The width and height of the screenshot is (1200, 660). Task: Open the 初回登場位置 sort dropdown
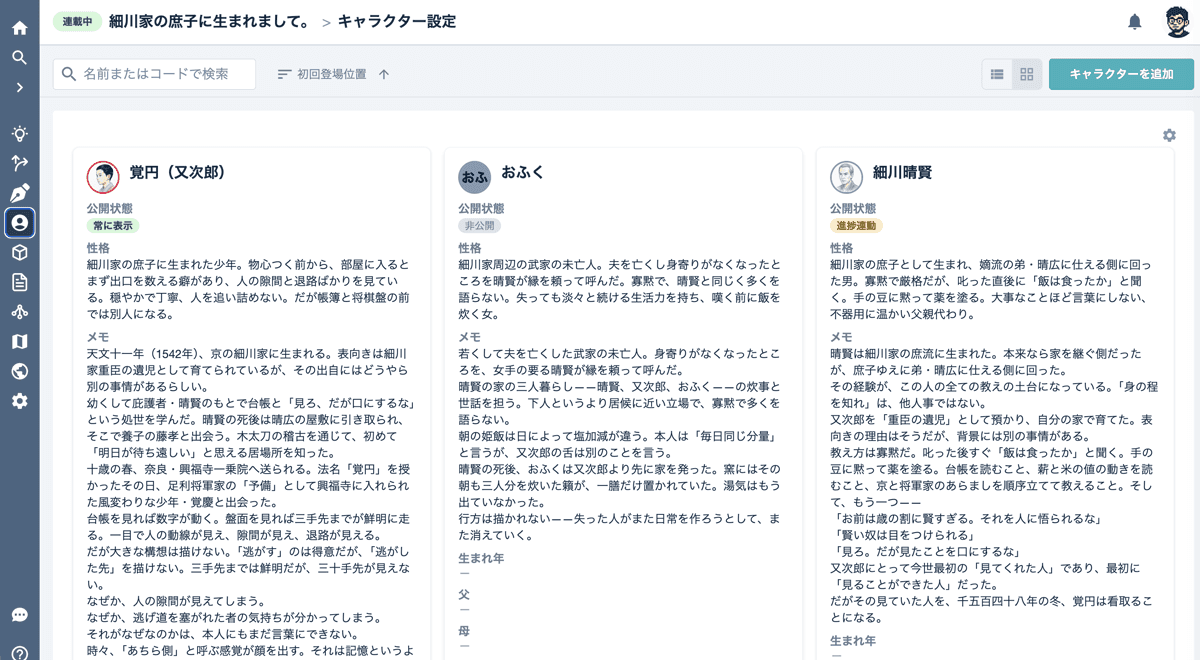point(322,74)
